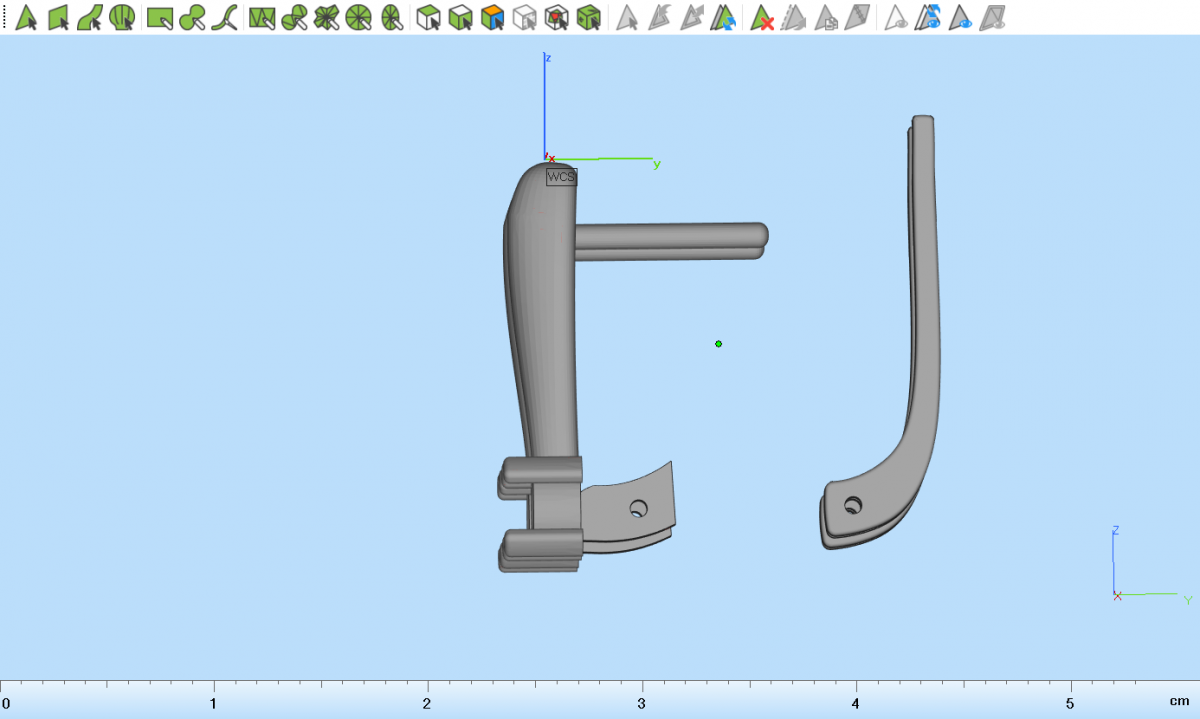Click the toolbar drag handle at far left
Image resolution: width=1200 pixels, height=719 pixels.
[4, 17]
